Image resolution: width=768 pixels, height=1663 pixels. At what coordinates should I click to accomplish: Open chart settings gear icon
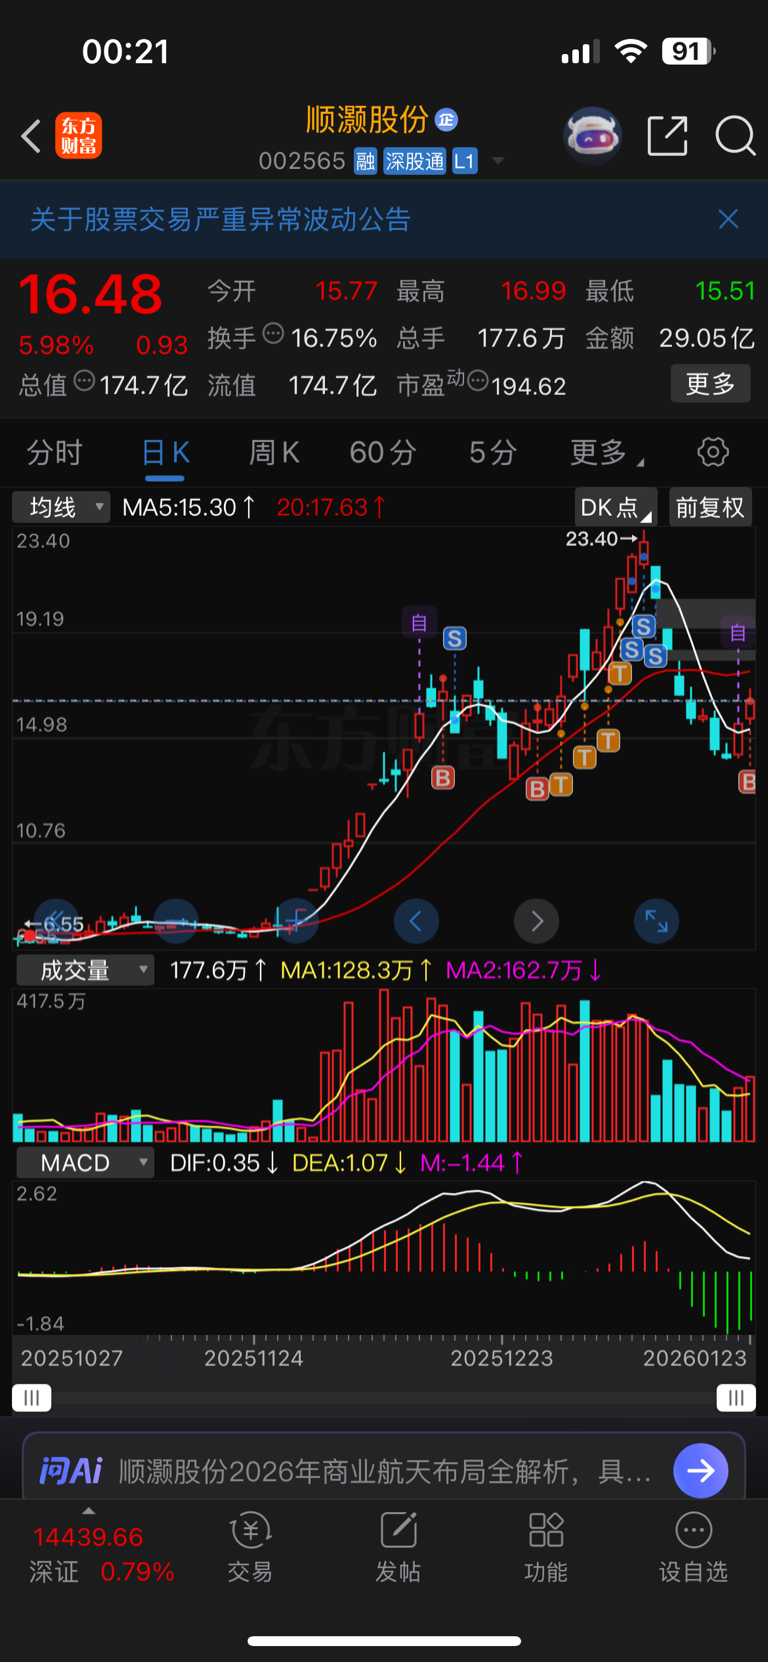tap(713, 452)
